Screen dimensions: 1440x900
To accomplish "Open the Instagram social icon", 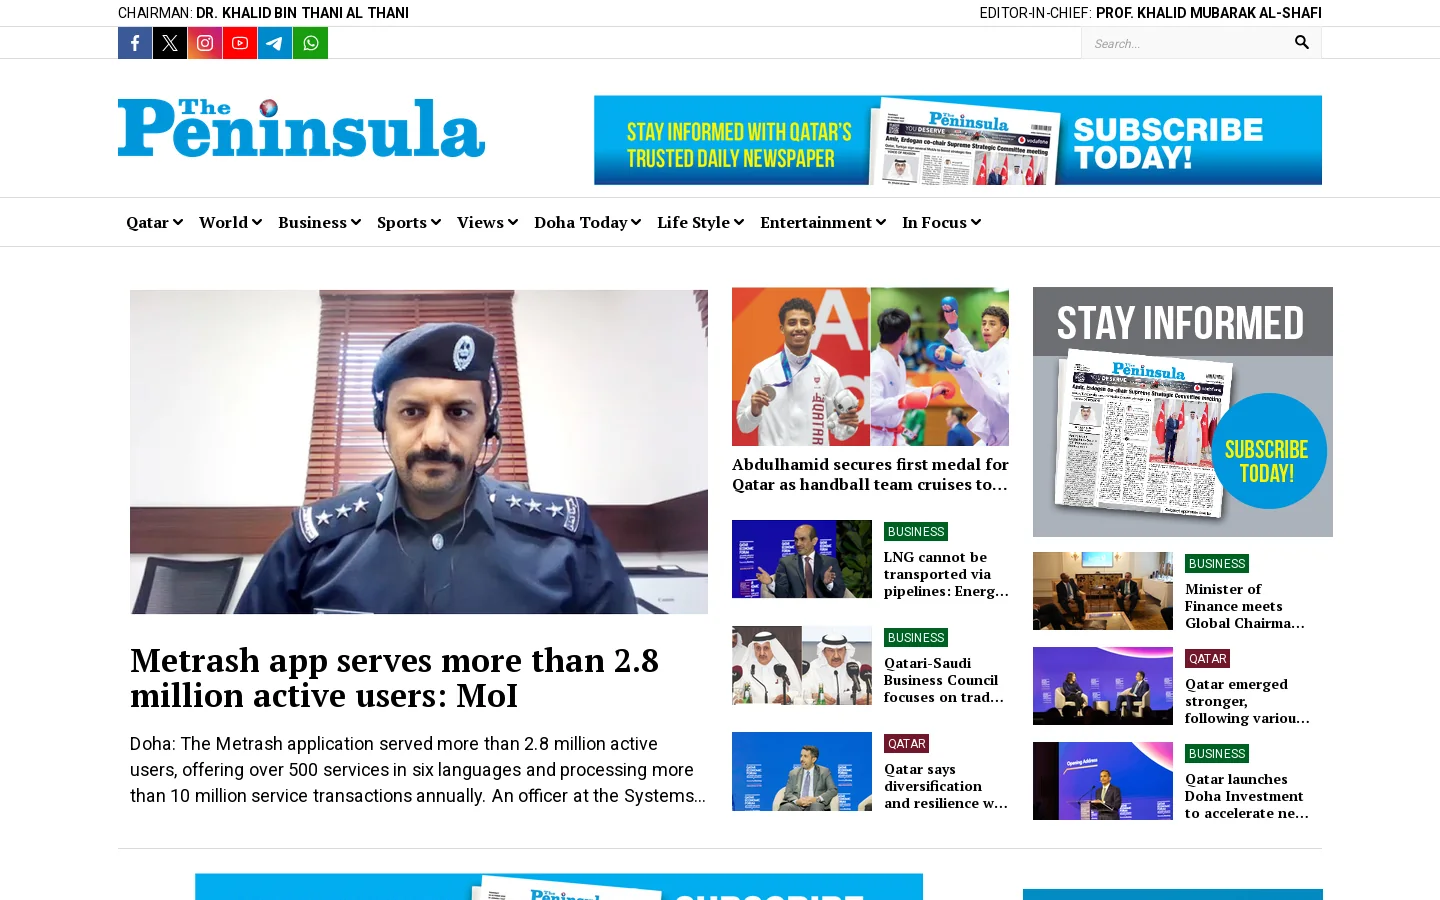I will pos(205,43).
